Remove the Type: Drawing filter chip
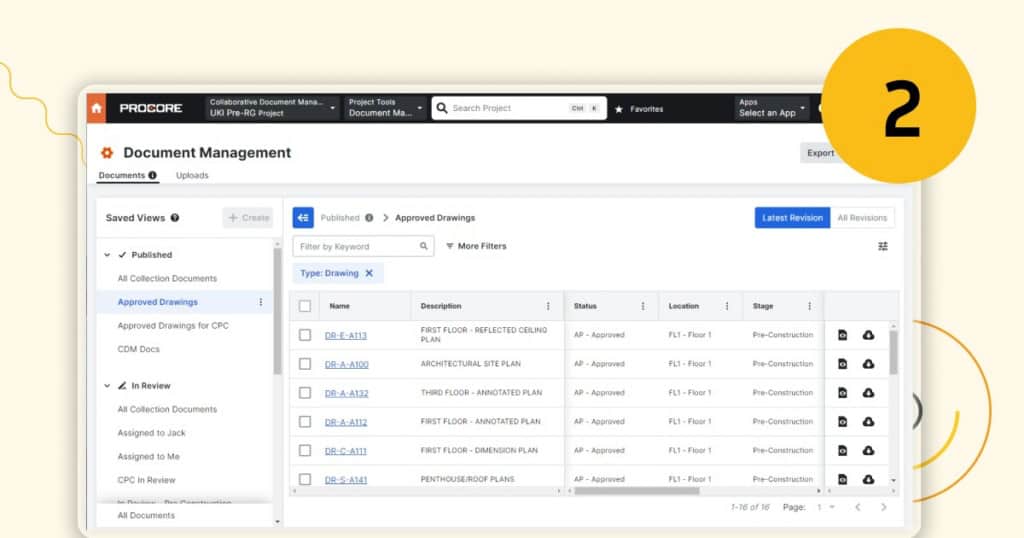The height and width of the screenshot is (538, 1024). 369,273
